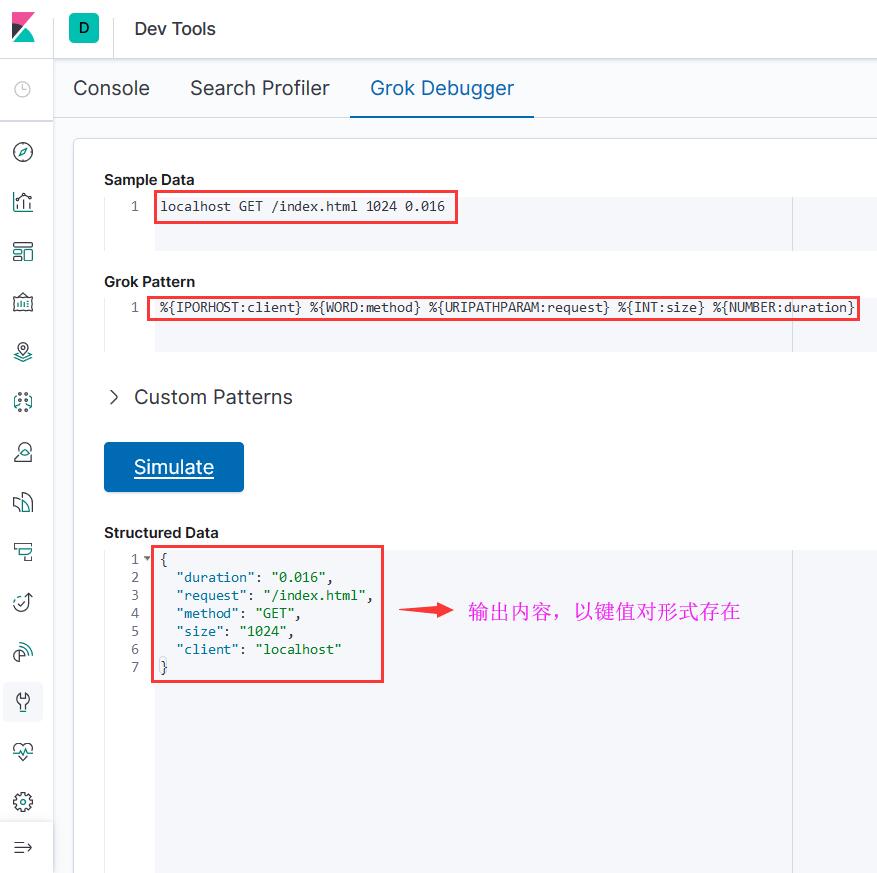The height and width of the screenshot is (873, 877).
Task: Open Management gear icon
Action: (23, 802)
